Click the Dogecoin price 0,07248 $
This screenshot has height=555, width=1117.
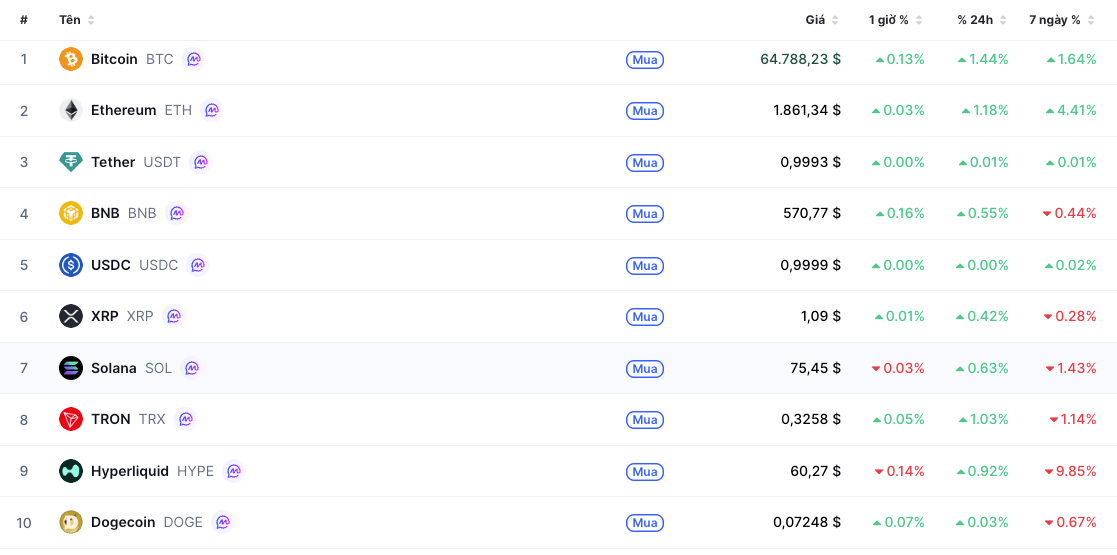807,522
